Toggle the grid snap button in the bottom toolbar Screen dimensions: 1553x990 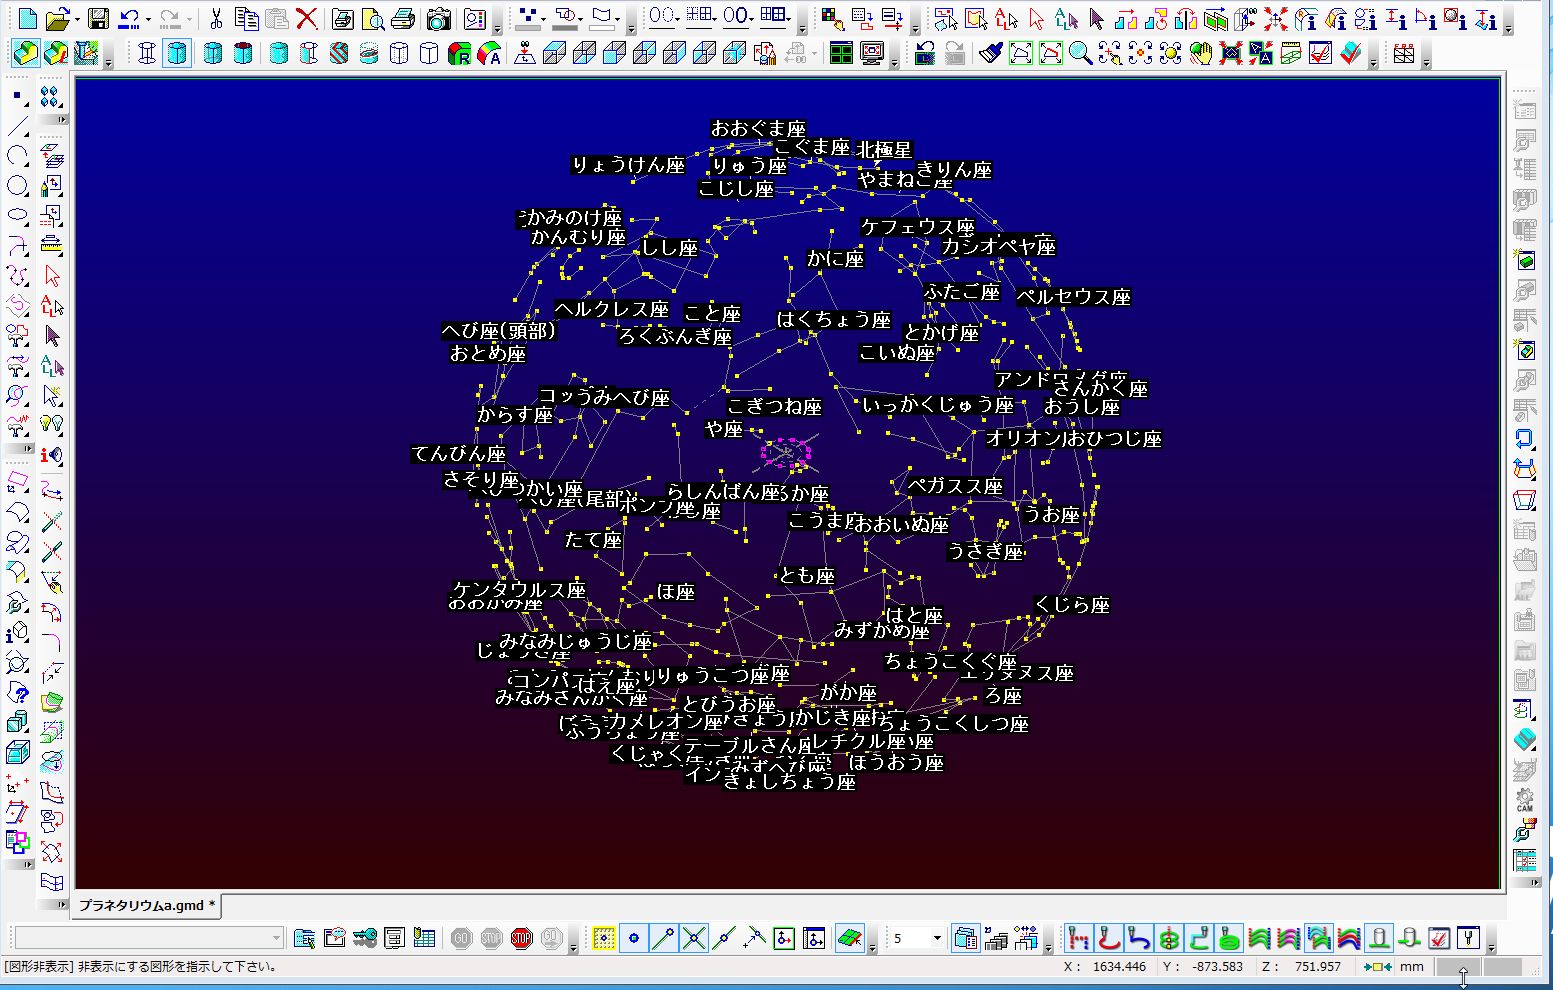click(x=604, y=938)
